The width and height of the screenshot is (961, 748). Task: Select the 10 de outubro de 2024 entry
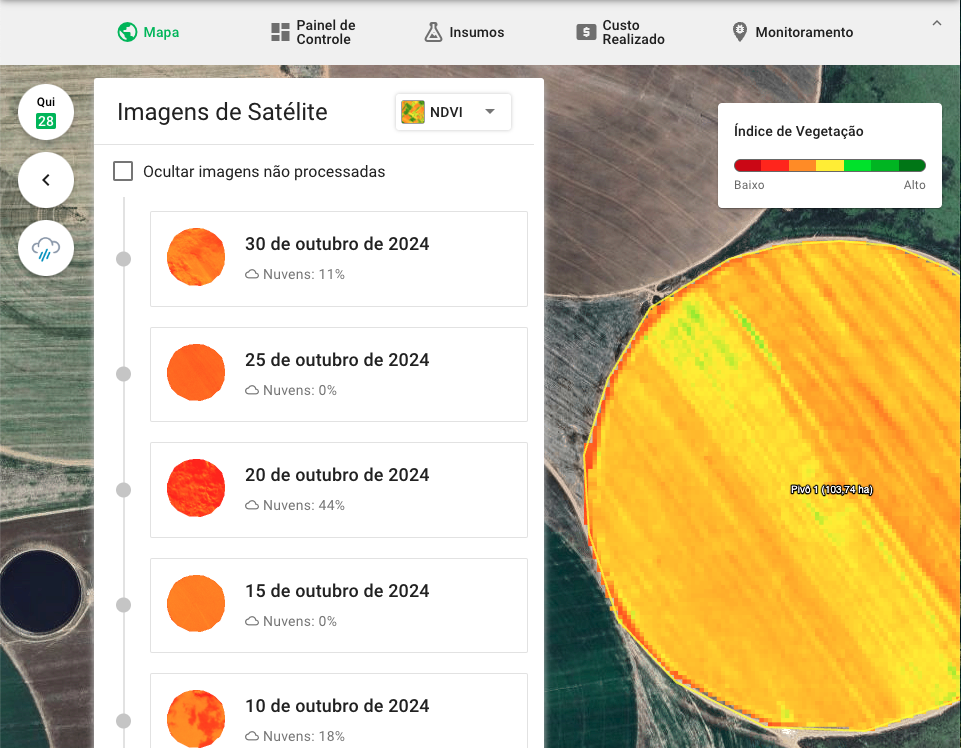(338, 710)
